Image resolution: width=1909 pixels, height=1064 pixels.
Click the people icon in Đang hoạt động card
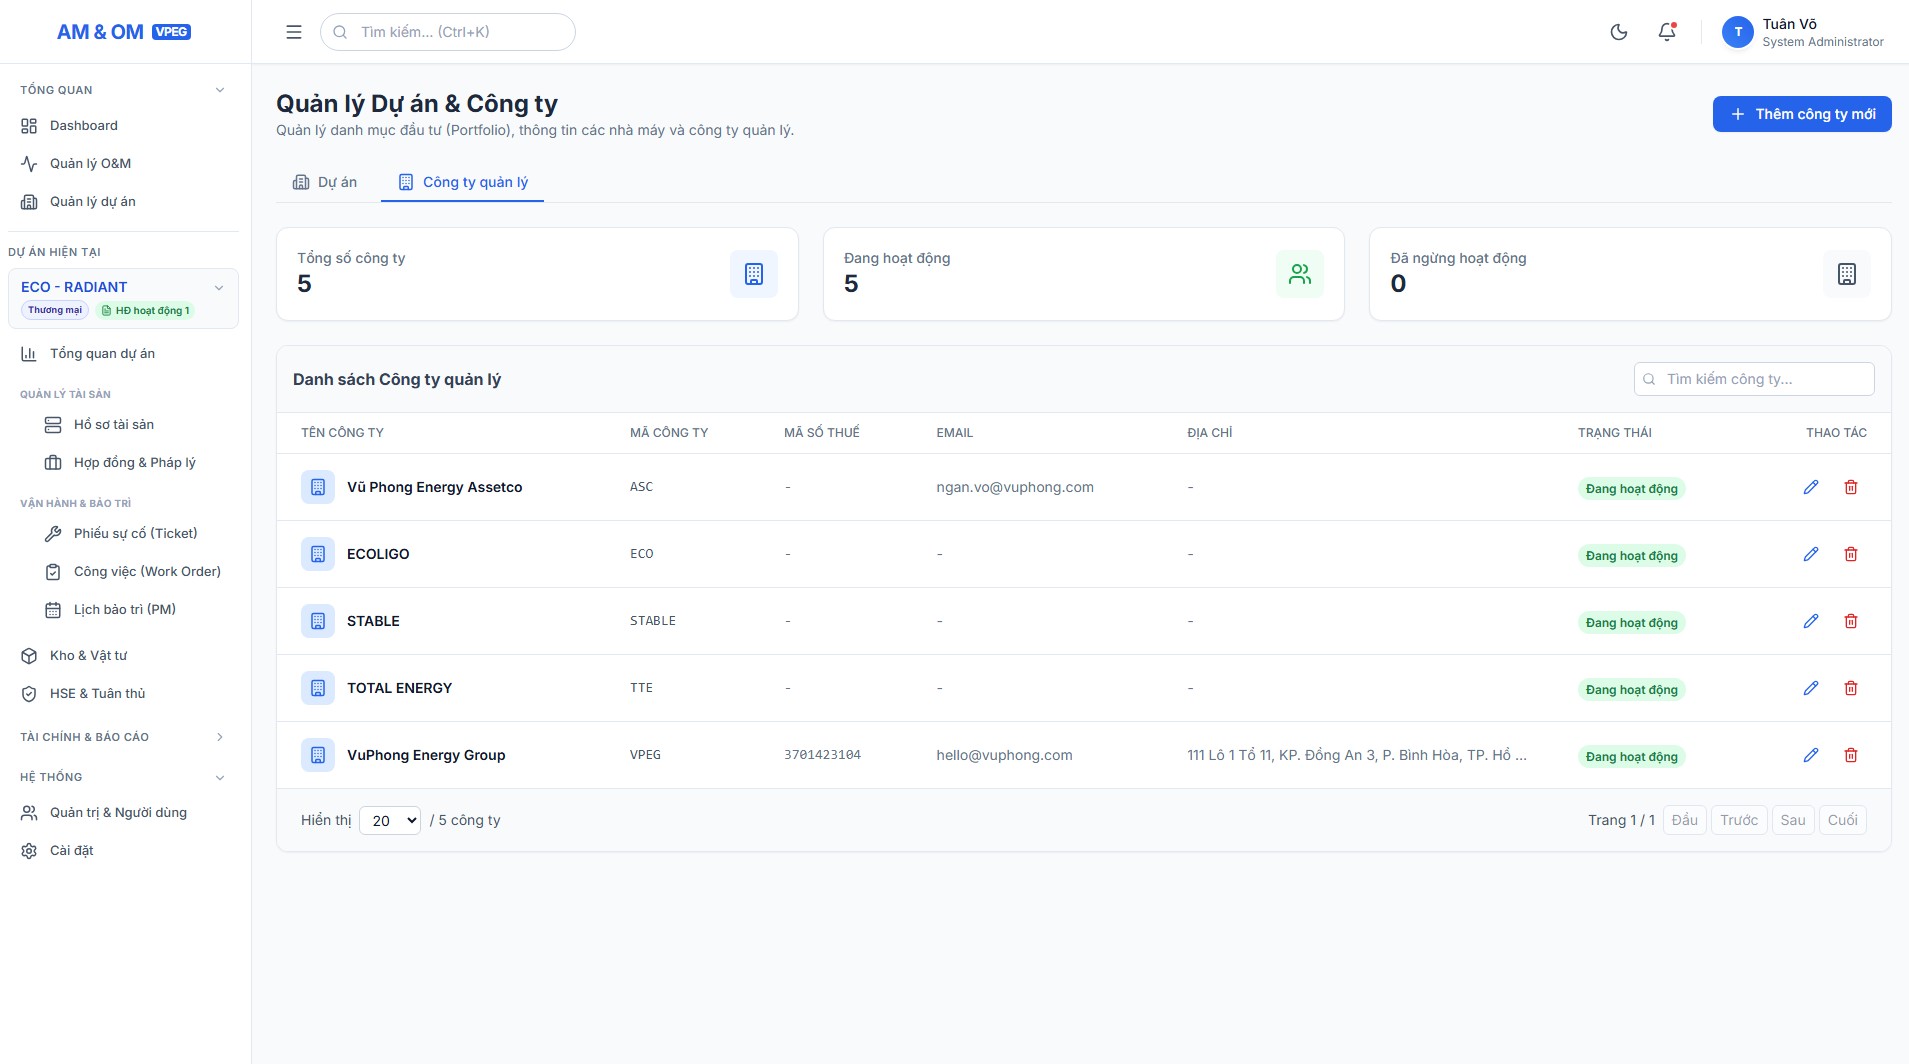[x=1300, y=274]
